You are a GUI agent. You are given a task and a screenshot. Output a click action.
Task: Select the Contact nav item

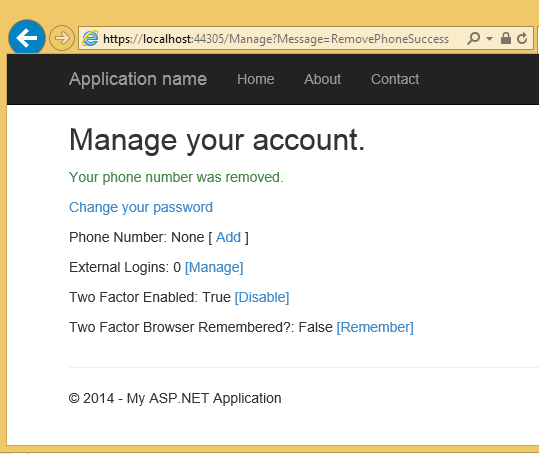point(395,79)
